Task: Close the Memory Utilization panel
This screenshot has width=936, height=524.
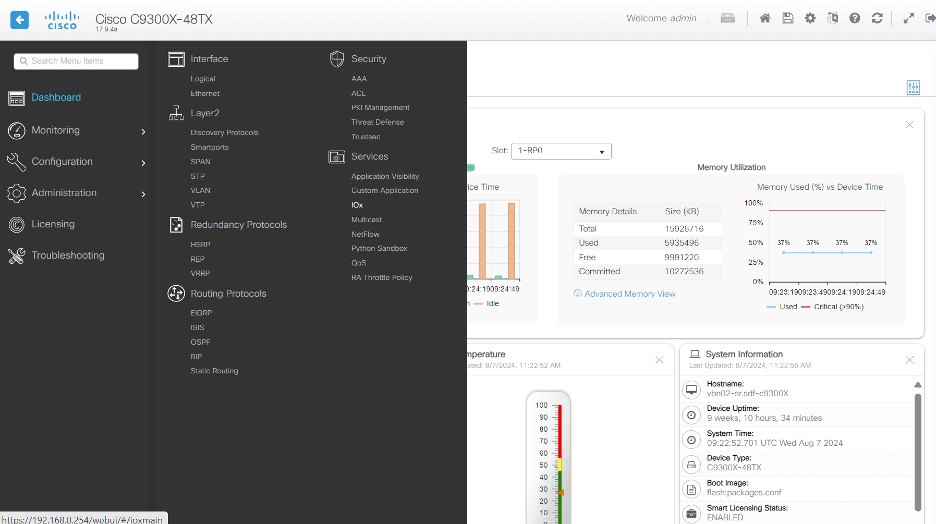Action: (910, 125)
